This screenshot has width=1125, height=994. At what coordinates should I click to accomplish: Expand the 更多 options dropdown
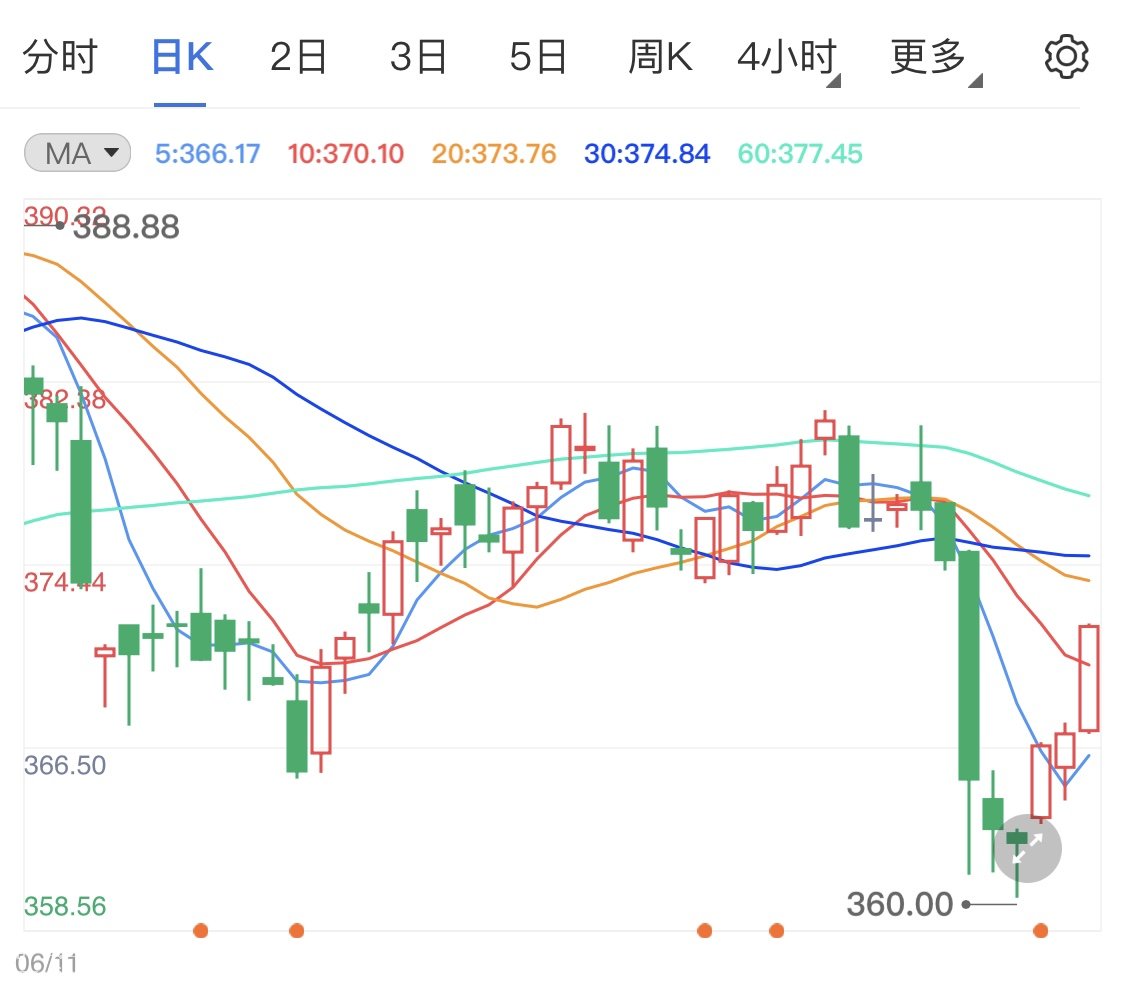pos(933,58)
